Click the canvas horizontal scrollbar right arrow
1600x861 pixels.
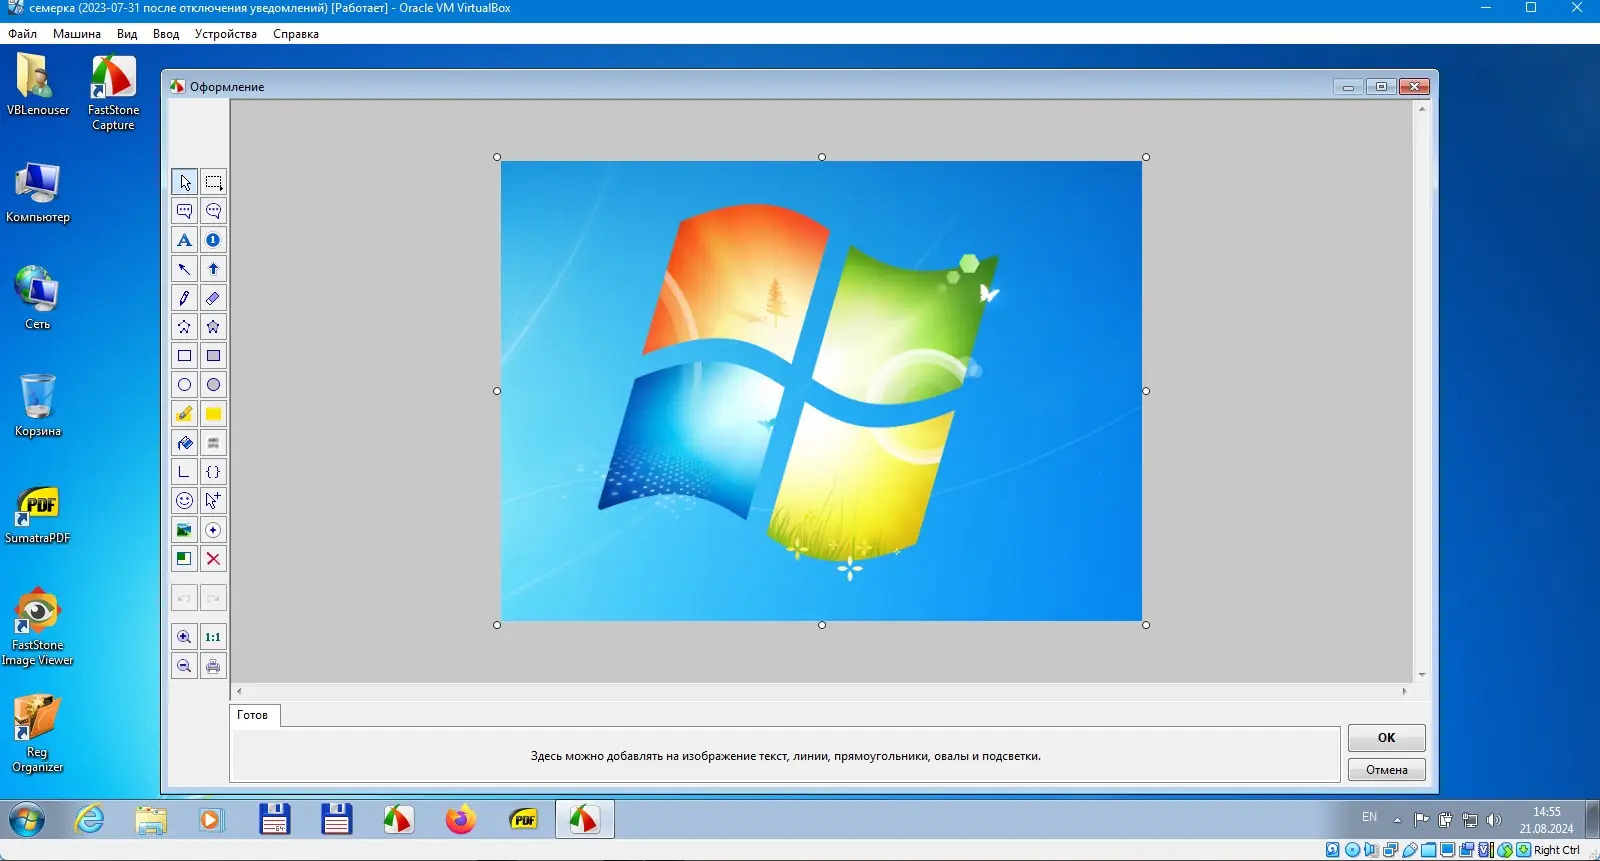1404,691
